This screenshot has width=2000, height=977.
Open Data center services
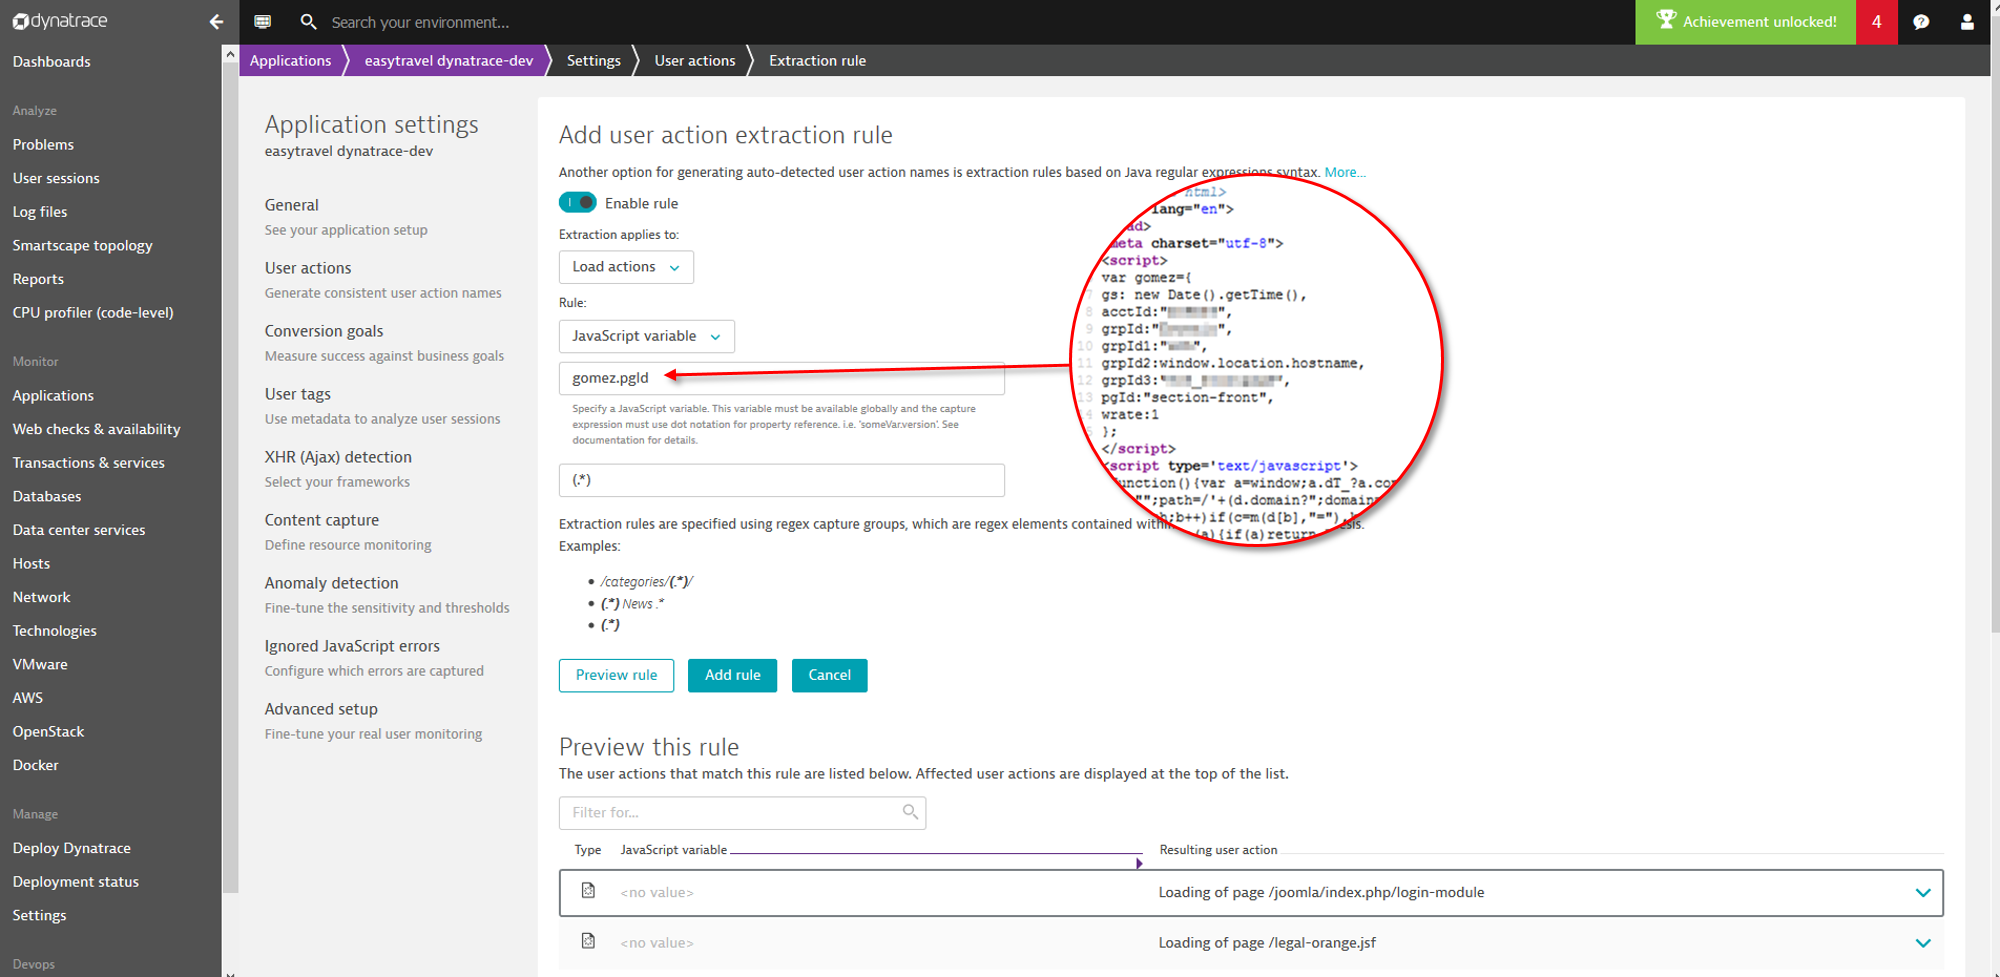(x=79, y=530)
